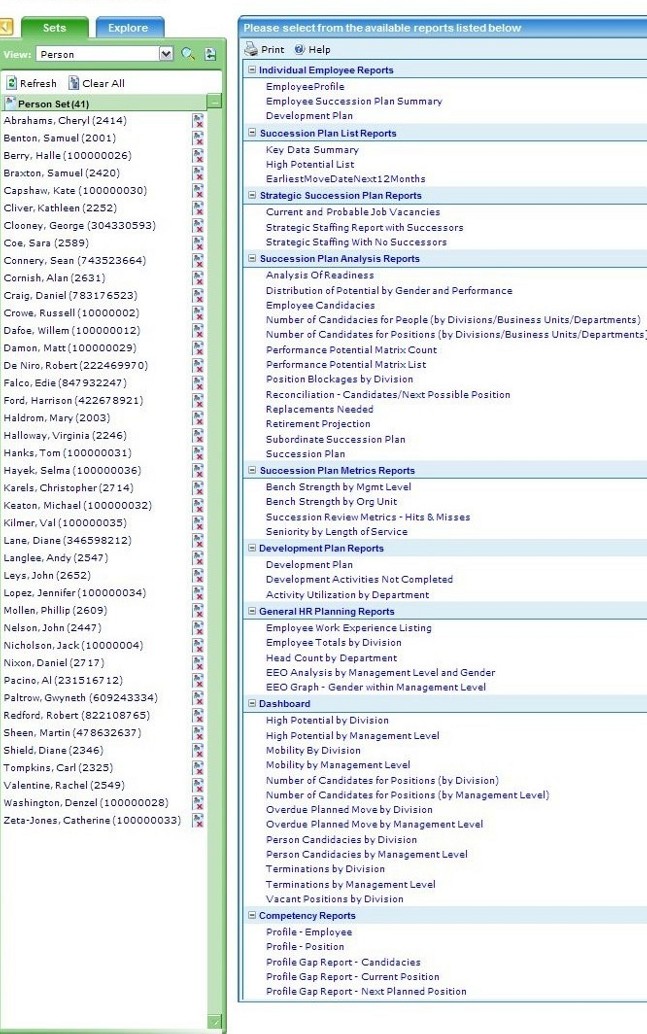Image resolution: width=647 pixels, height=1034 pixels.
Task: Remove Clooney, George using row icon
Action: coord(198,226)
